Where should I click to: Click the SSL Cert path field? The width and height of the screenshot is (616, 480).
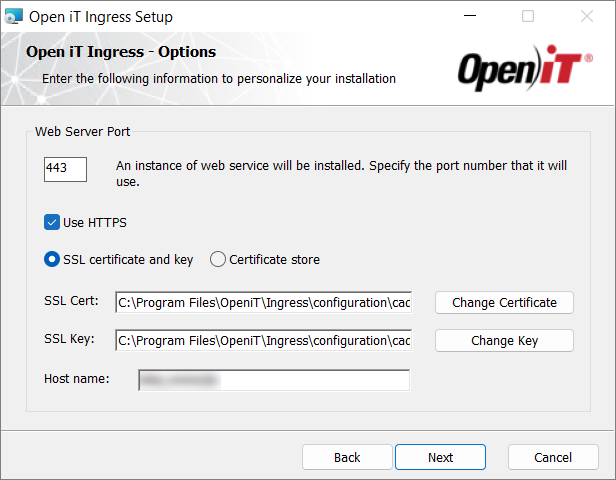click(x=264, y=302)
